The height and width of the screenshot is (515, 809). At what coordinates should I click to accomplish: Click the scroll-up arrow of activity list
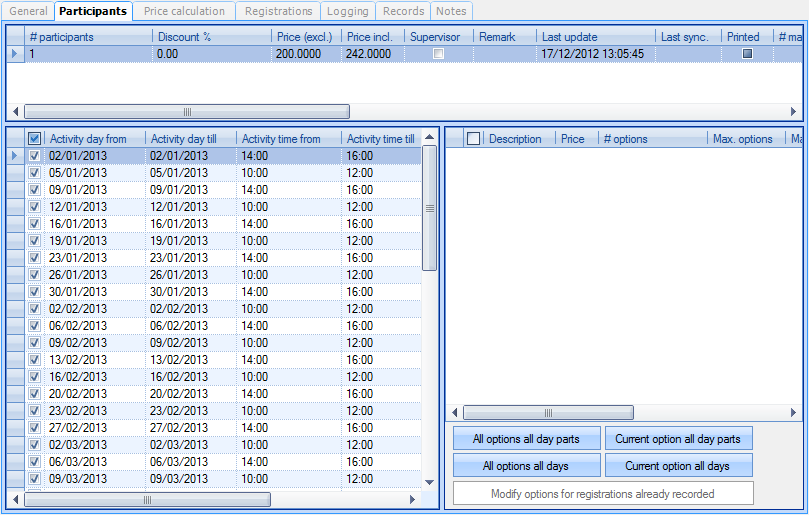pyautogui.click(x=430, y=136)
